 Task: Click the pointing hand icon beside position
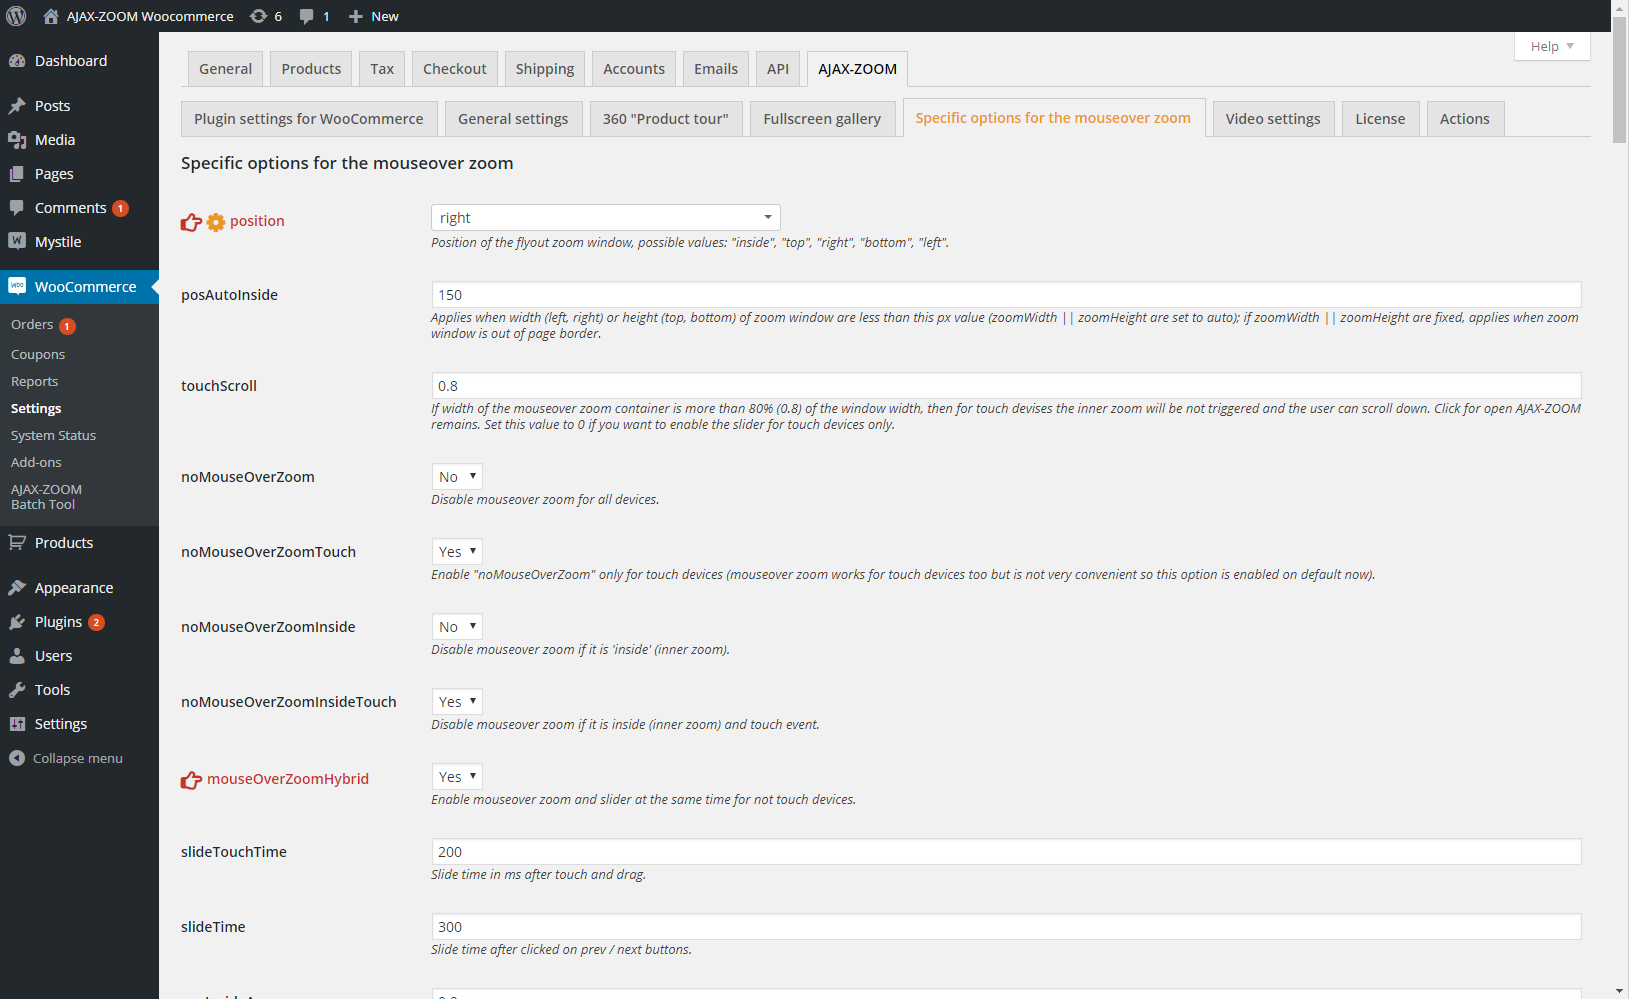(x=191, y=222)
